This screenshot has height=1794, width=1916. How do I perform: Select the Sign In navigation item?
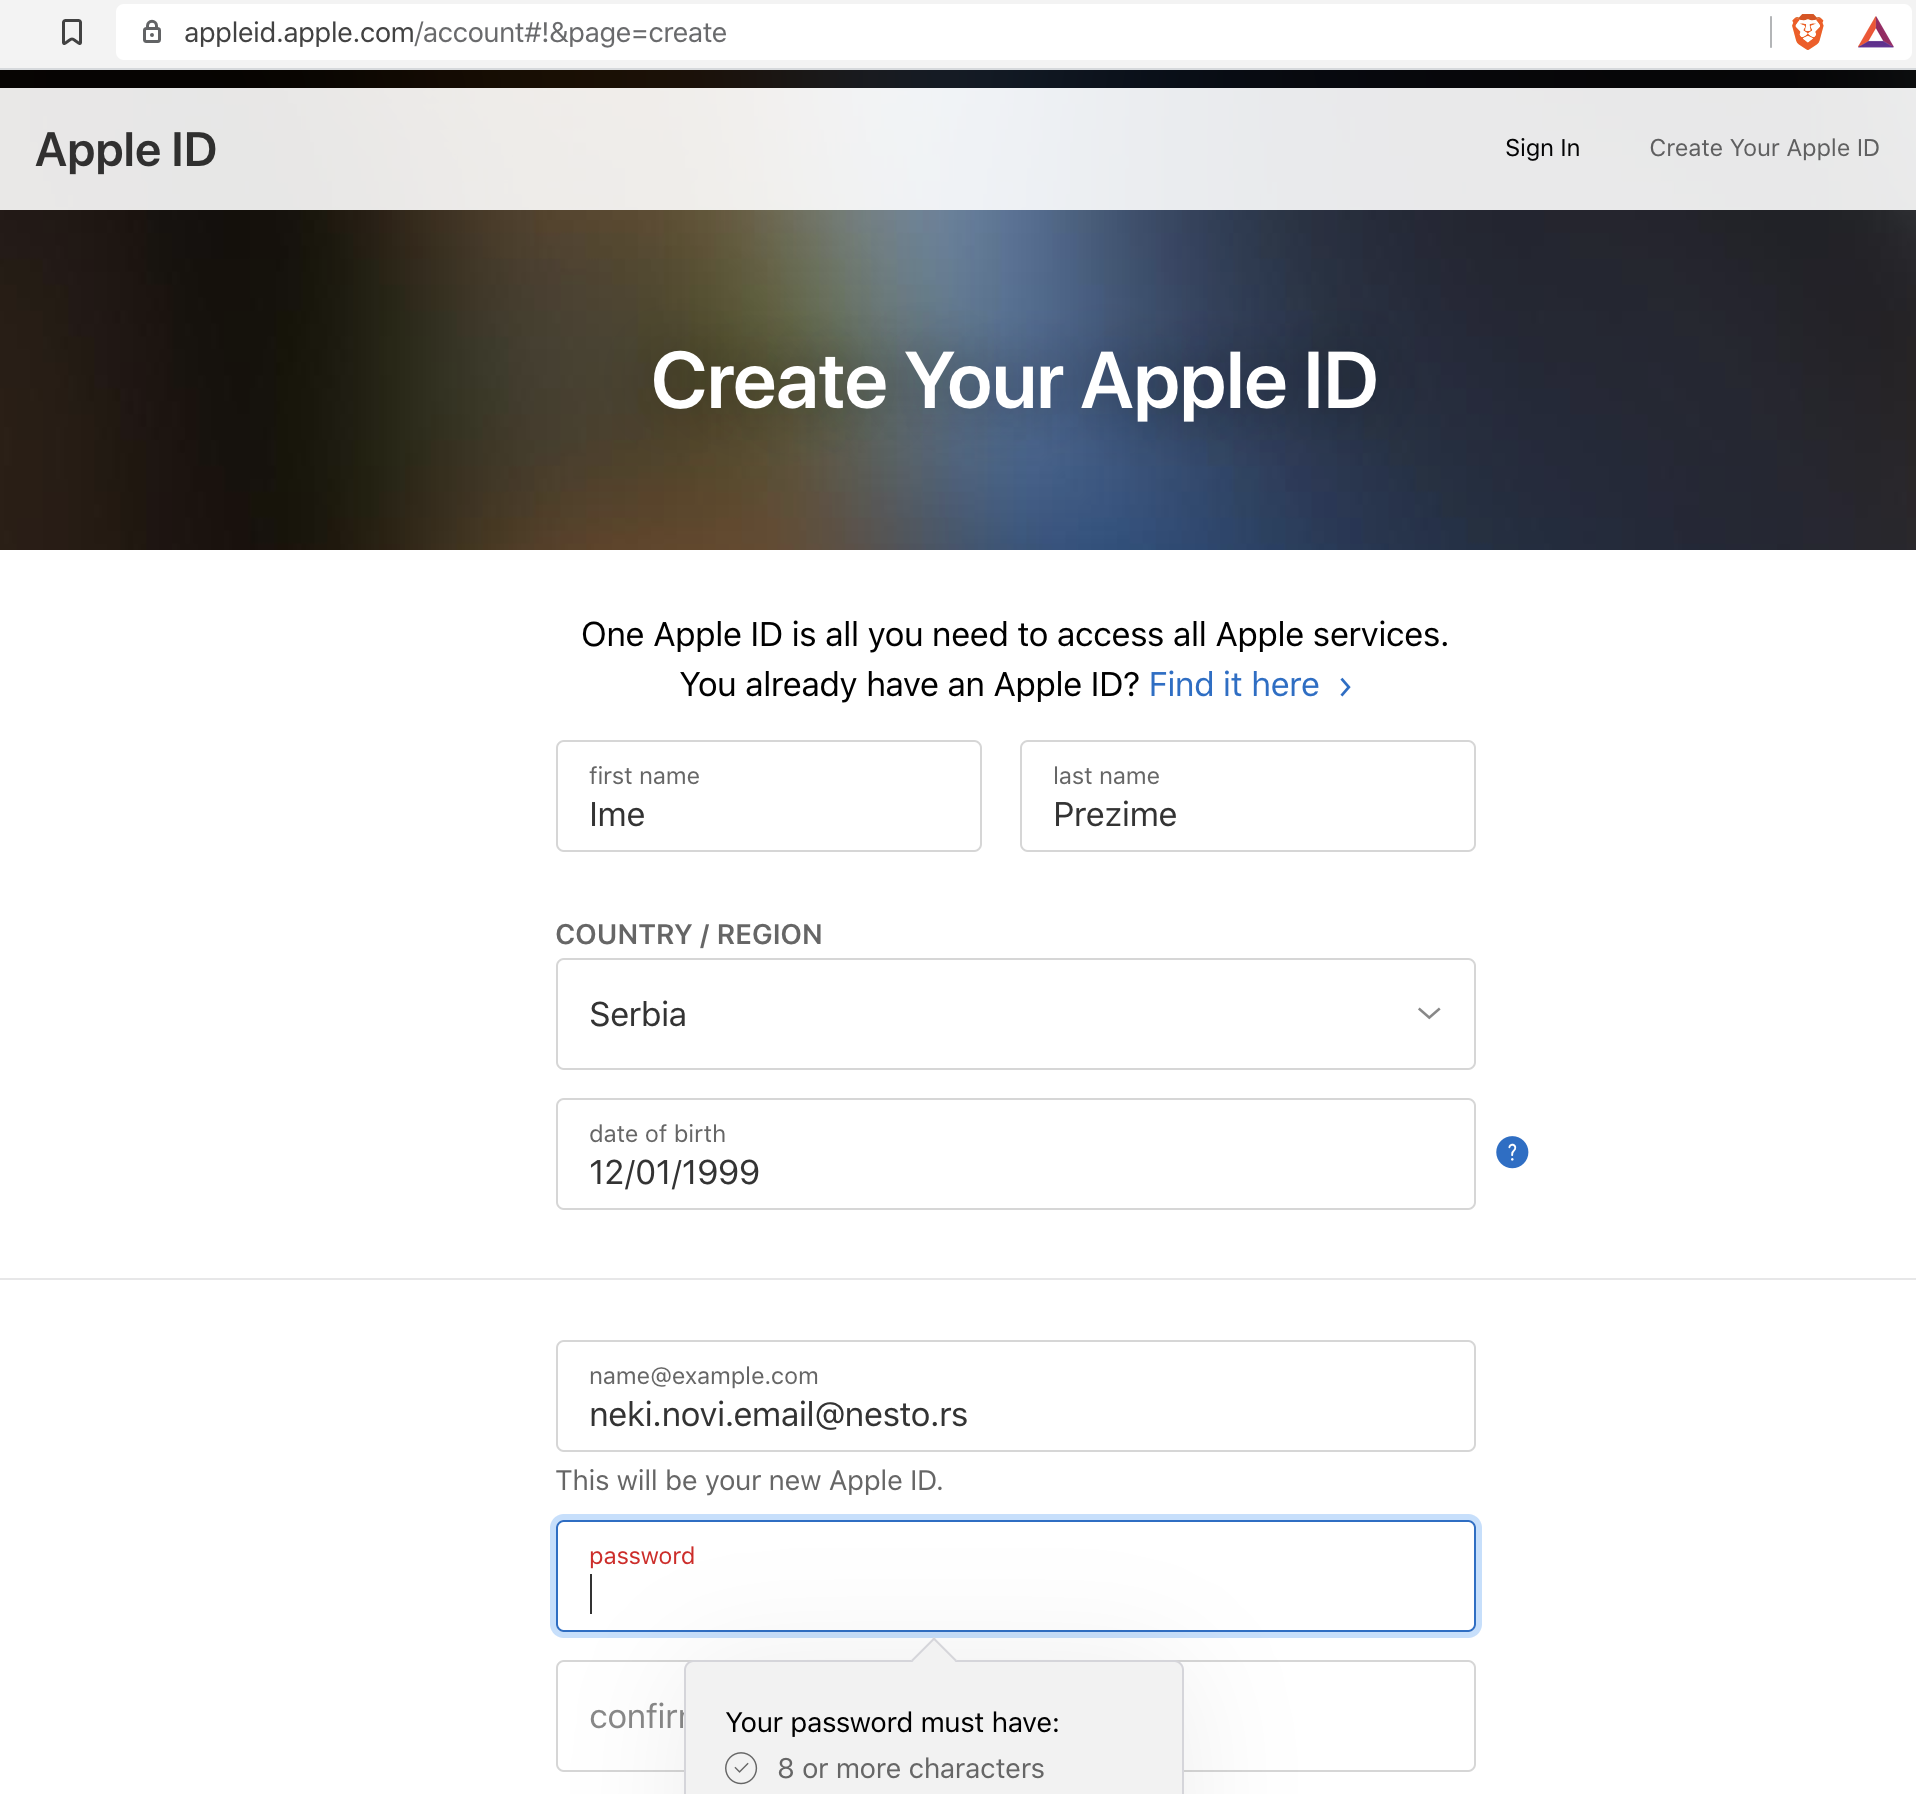(x=1542, y=148)
